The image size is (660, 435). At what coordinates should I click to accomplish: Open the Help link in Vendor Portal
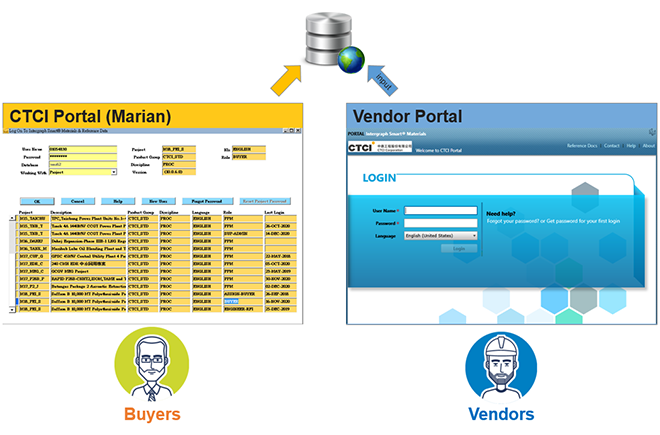[631, 146]
